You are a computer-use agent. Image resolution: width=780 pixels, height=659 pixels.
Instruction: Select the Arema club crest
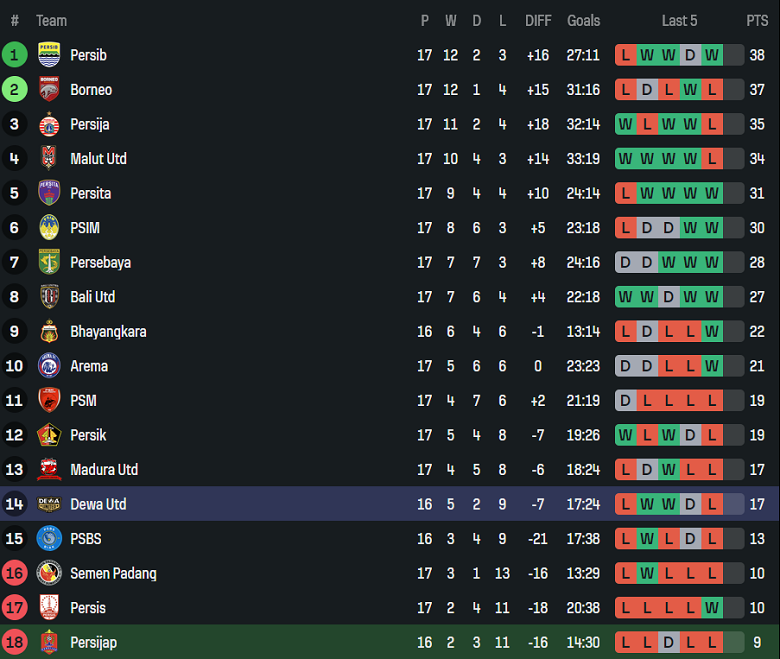coord(49,366)
